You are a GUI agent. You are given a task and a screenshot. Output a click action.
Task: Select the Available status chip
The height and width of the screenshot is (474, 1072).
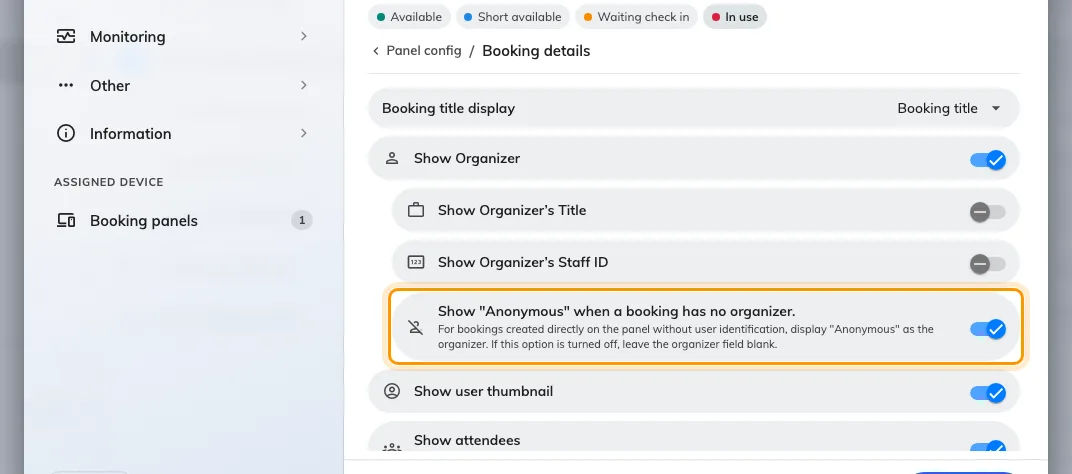(x=409, y=17)
